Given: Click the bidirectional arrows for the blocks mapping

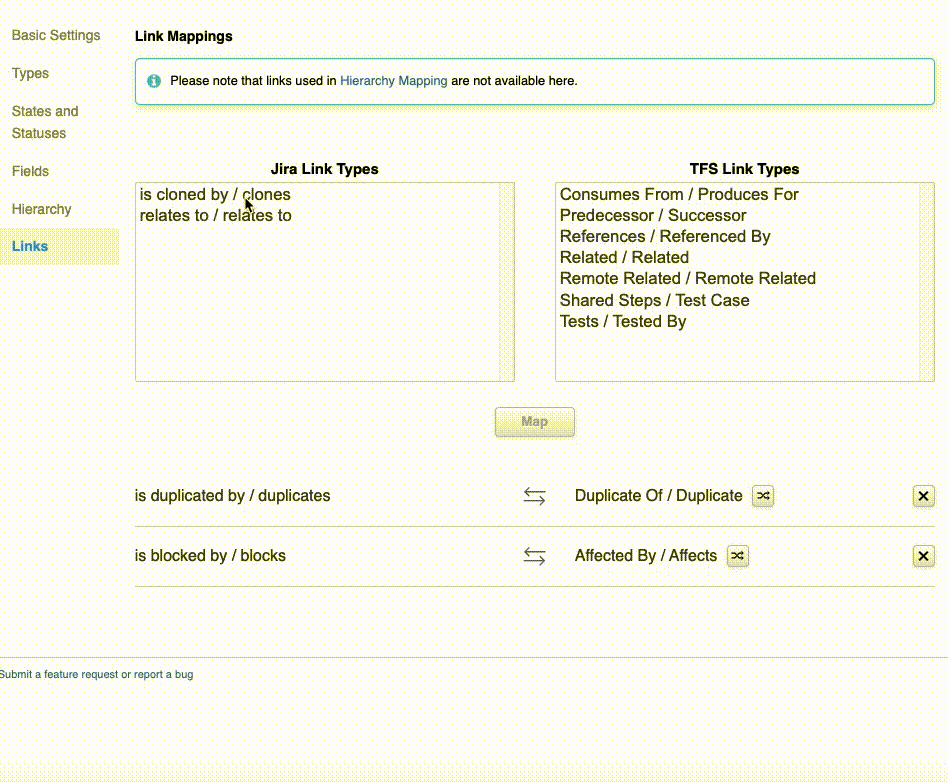Looking at the screenshot, I should (x=534, y=556).
